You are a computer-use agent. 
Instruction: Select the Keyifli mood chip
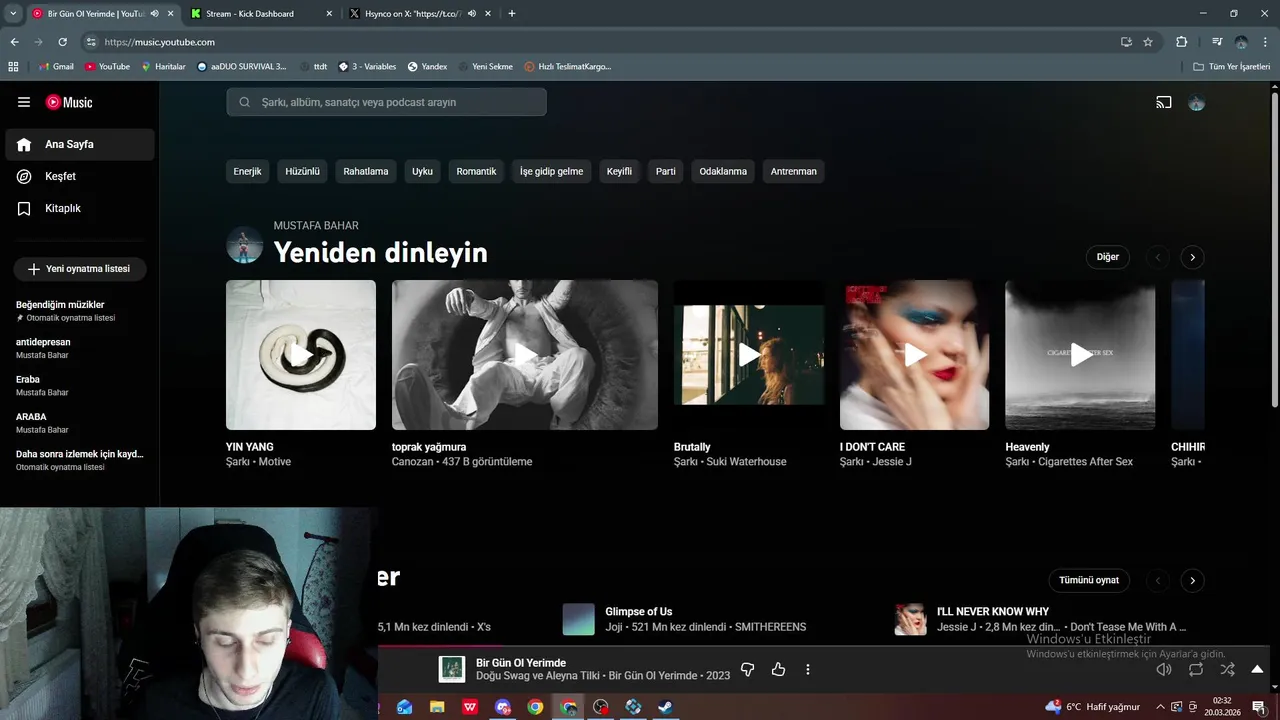pyautogui.click(x=619, y=171)
